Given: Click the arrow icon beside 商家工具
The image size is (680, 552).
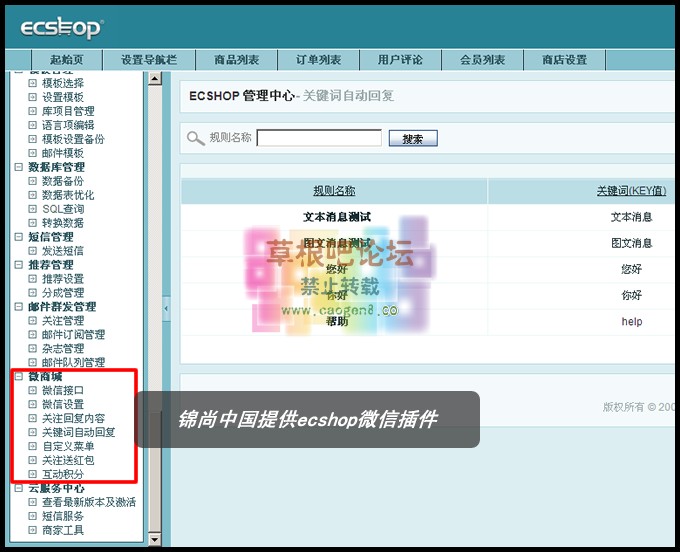Looking at the screenshot, I should 33,530.
